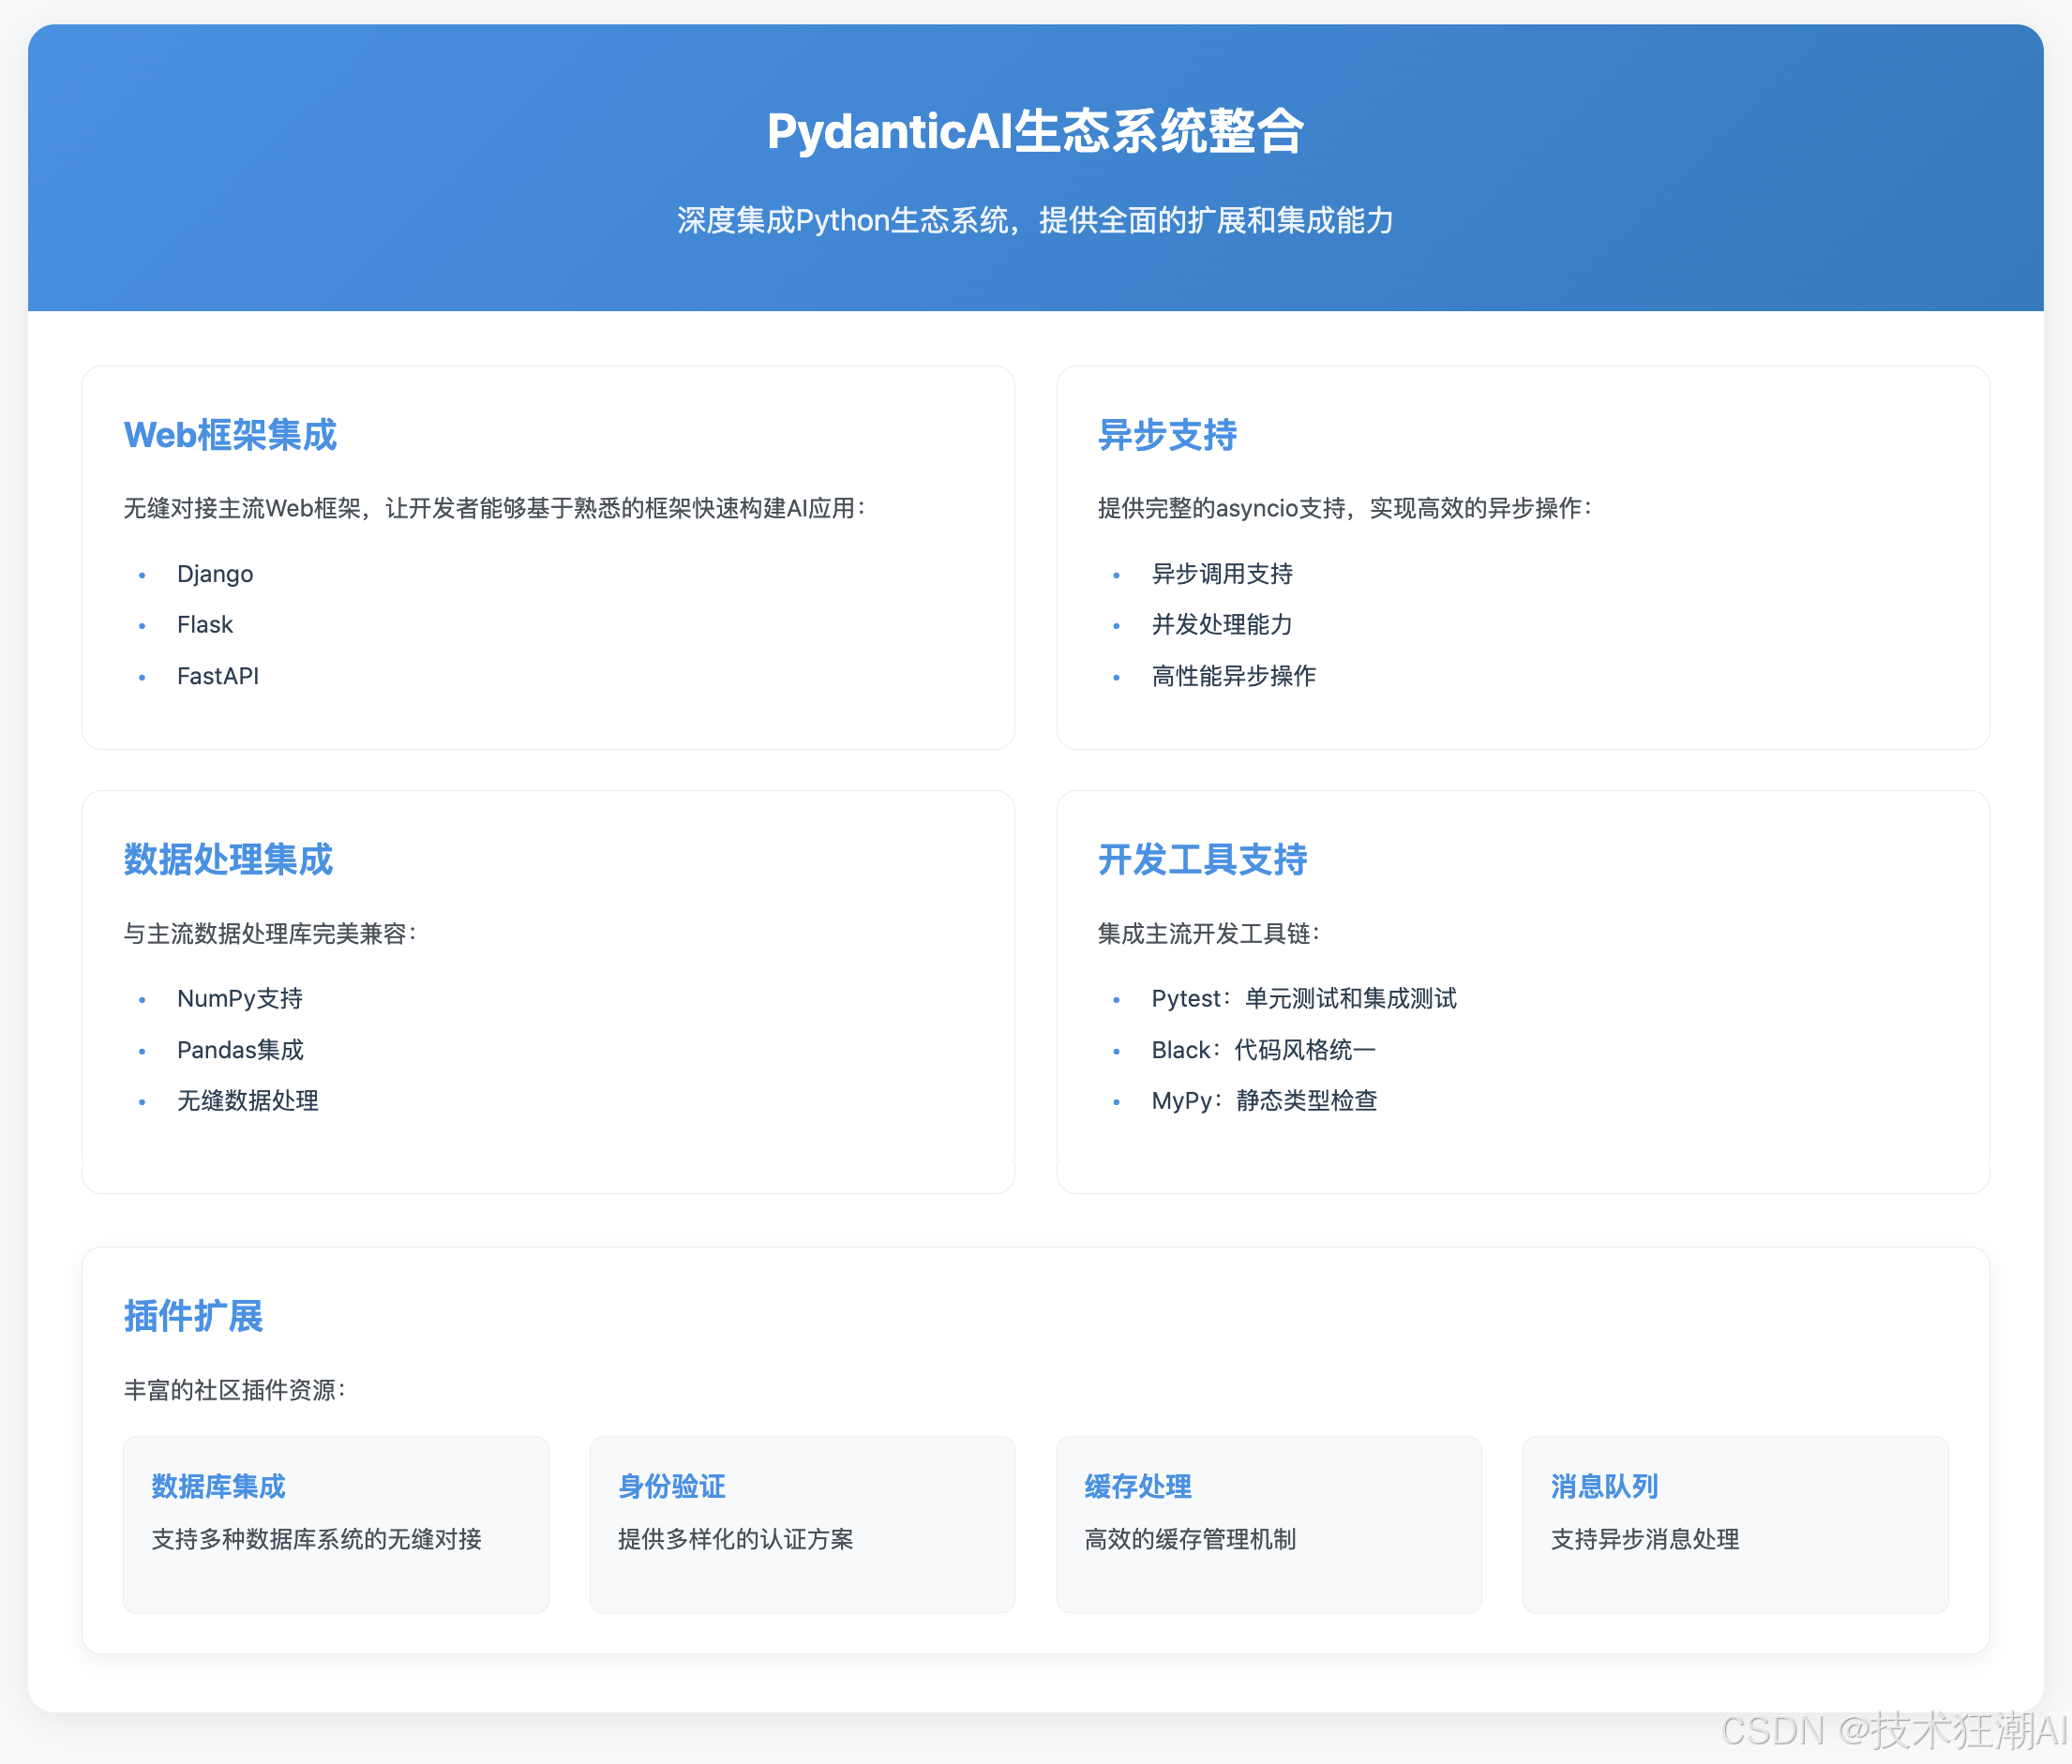The image size is (2072, 1764).
Task: Click the 数据处理集成 card heading
Action: click(228, 860)
